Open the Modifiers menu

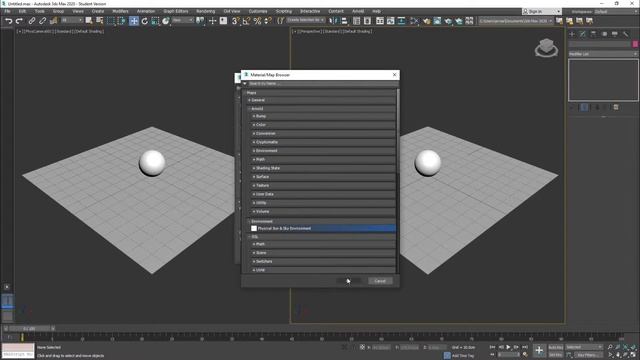(120, 11)
